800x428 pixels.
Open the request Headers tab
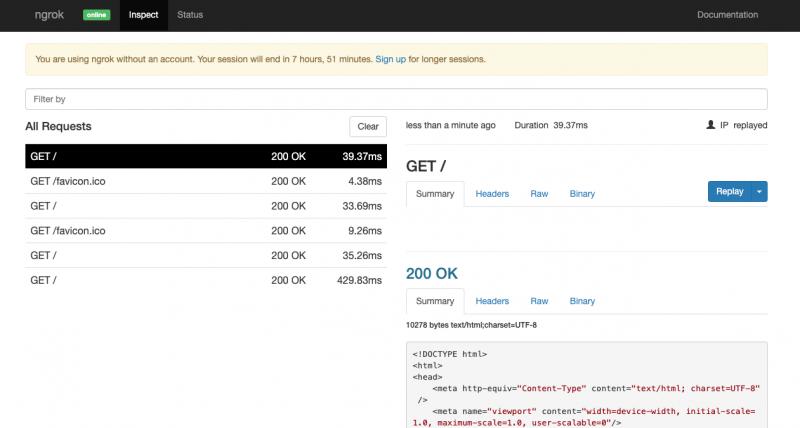click(491, 193)
